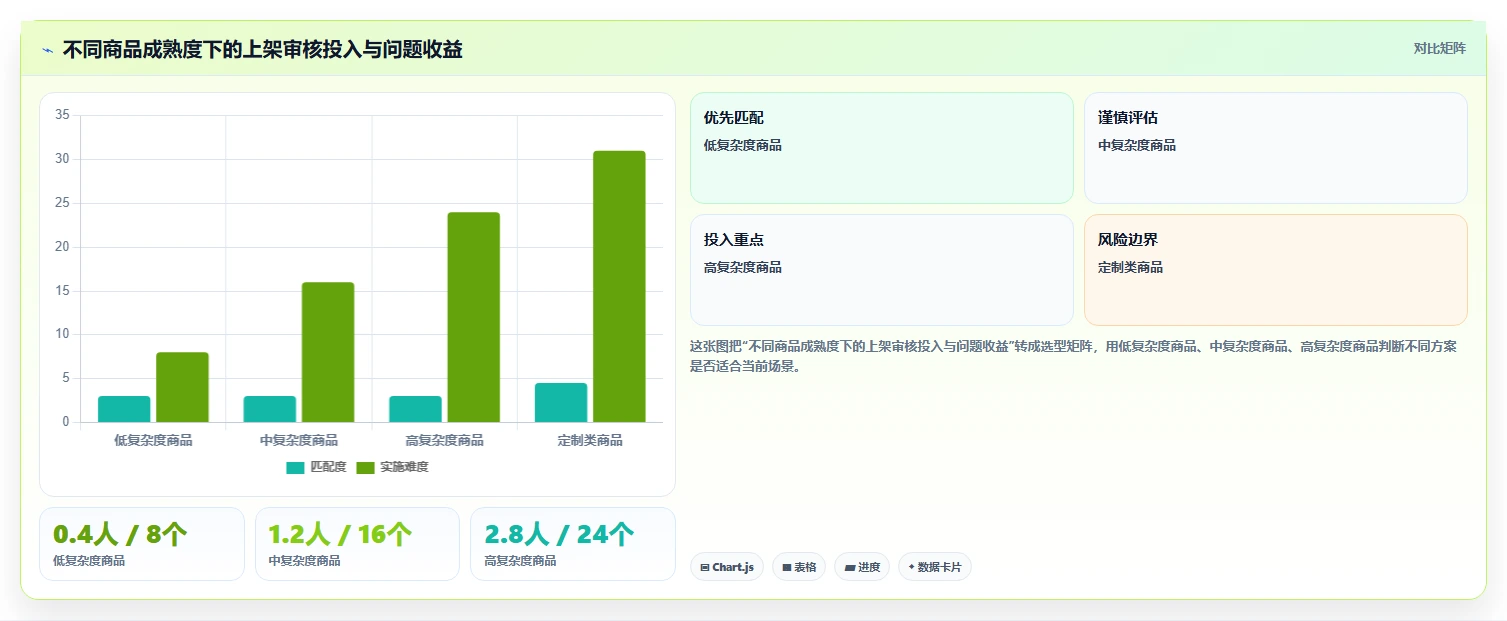1507x621 pixels.
Task: Click 定制类商品 text in 风险边界 card
Action: point(1130,267)
